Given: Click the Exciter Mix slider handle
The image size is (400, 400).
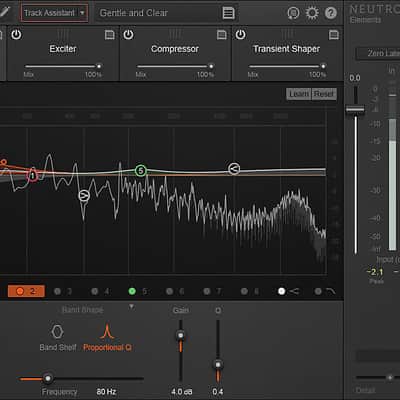Looking at the screenshot, I should click(99, 66).
